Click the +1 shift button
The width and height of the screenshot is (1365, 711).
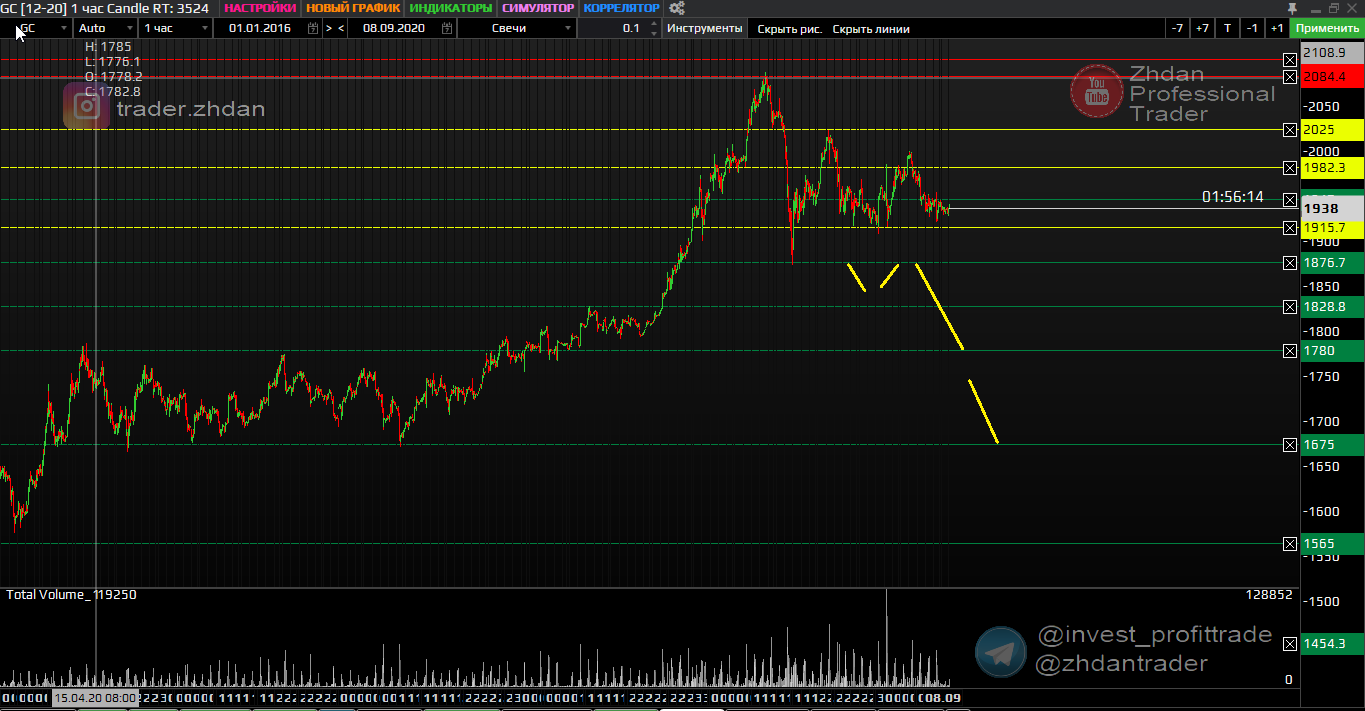coord(1277,28)
